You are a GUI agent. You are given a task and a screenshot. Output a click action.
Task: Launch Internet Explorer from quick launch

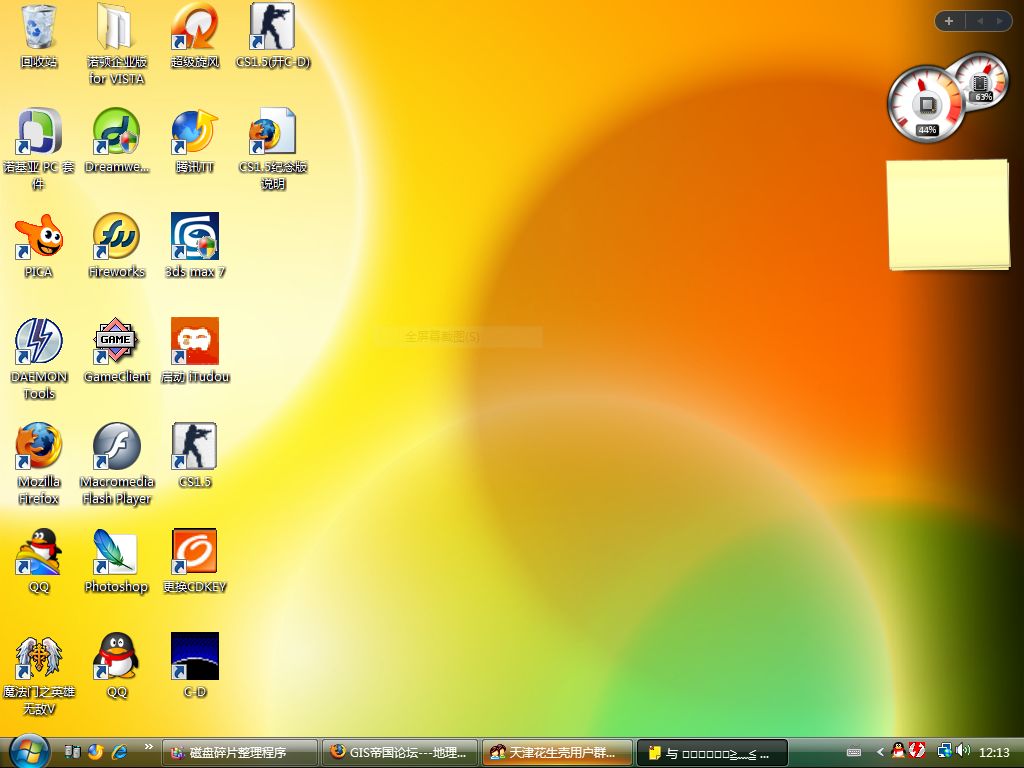point(119,752)
